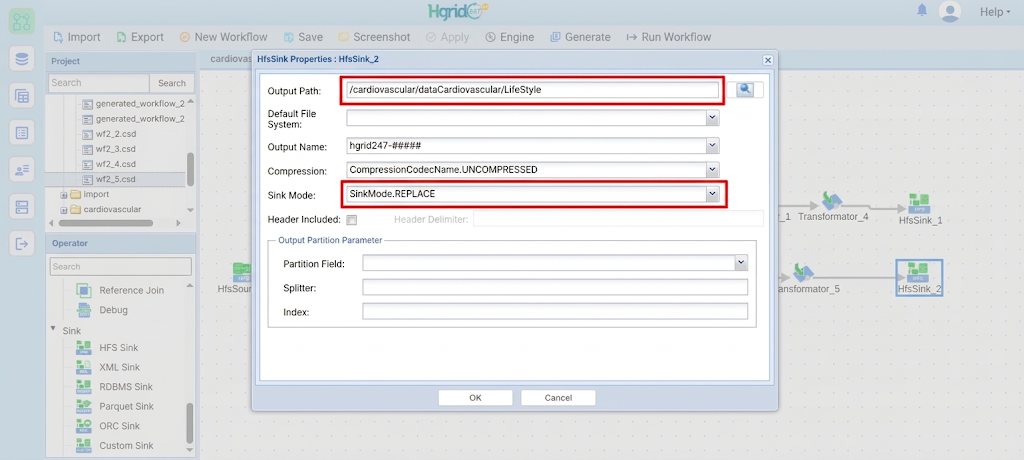Click the project Search button

[x=172, y=83]
